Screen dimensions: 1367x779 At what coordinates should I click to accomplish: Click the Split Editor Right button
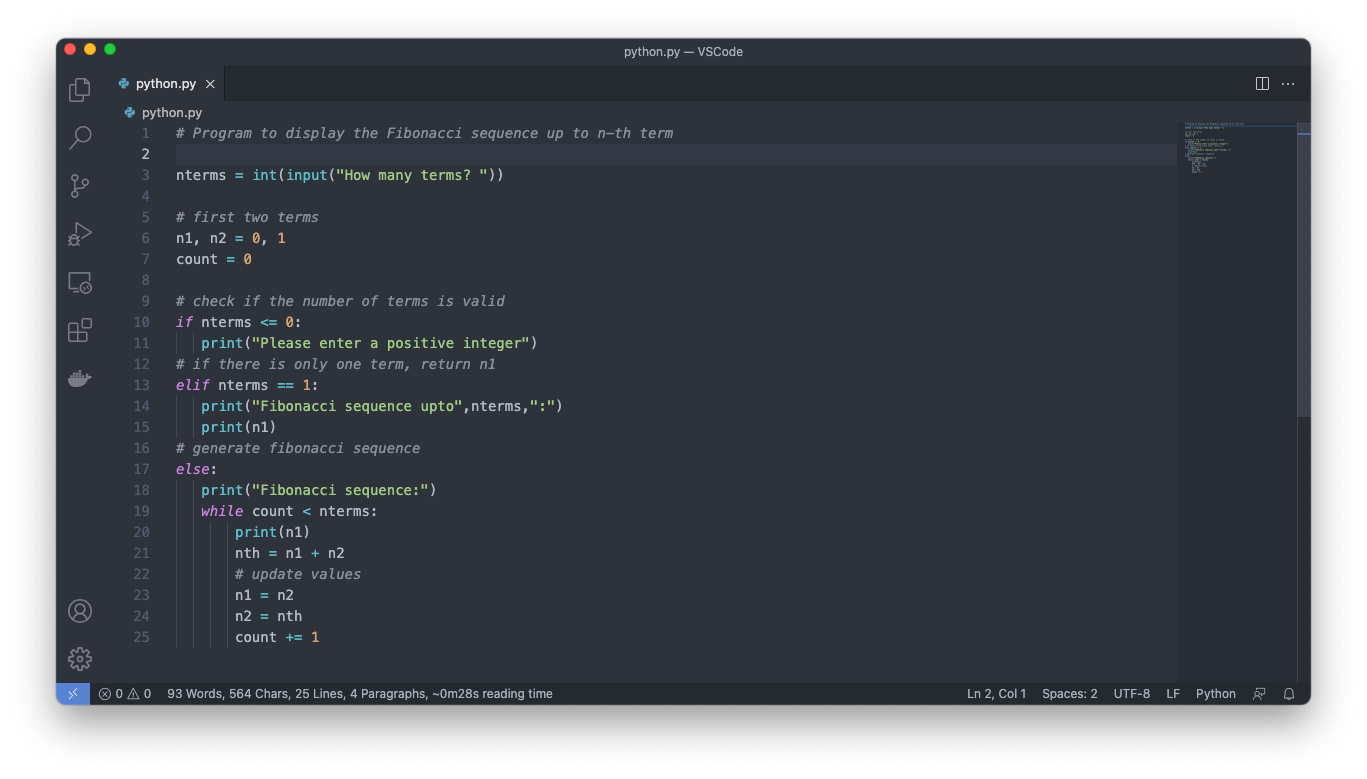click(x=1262, y=84)
